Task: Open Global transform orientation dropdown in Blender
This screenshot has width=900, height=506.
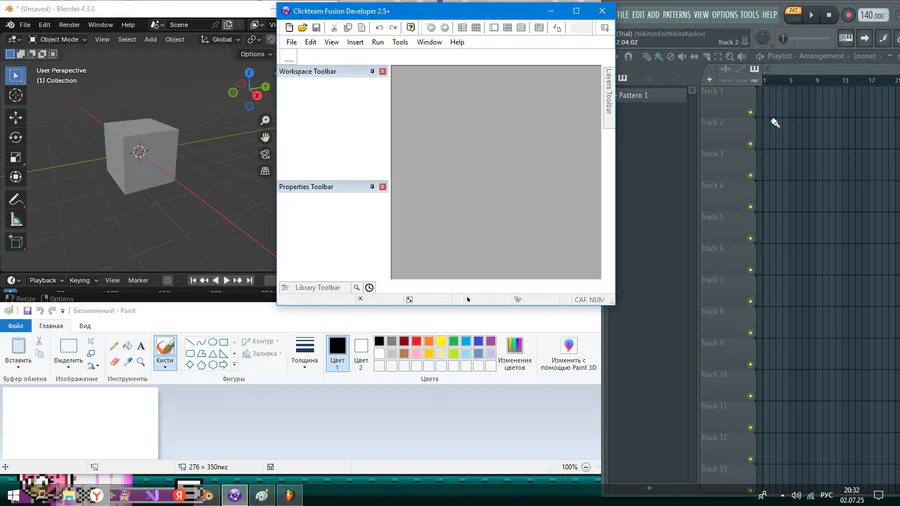Action: [220, 40]
